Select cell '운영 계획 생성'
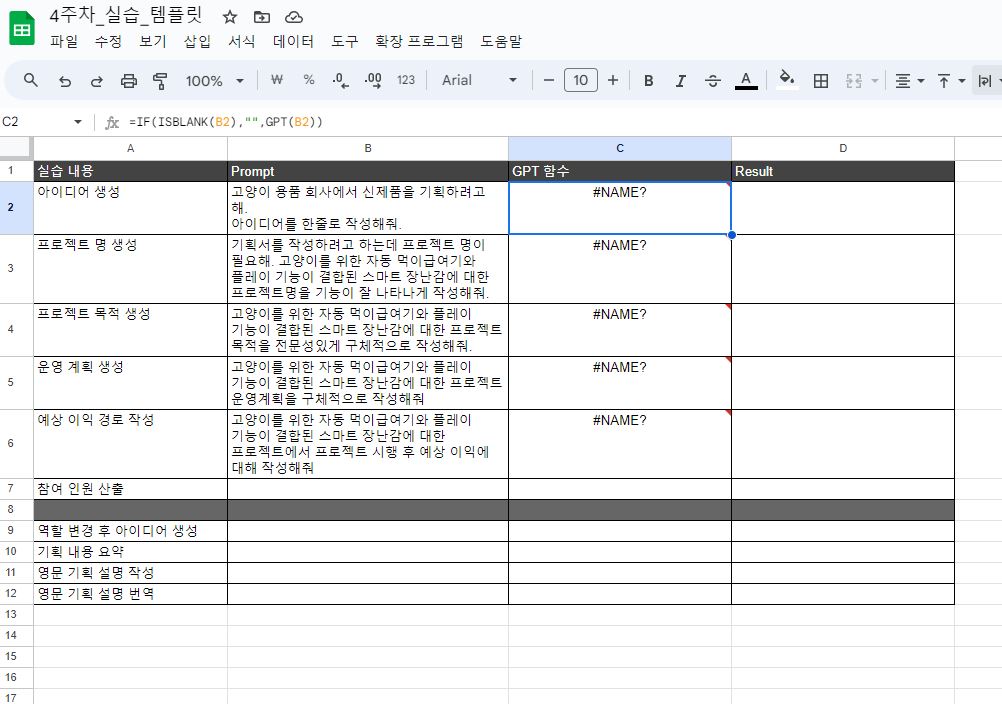Image resolution: width=1002 pixels, height=704 pixels. click(x=130, y=383)
